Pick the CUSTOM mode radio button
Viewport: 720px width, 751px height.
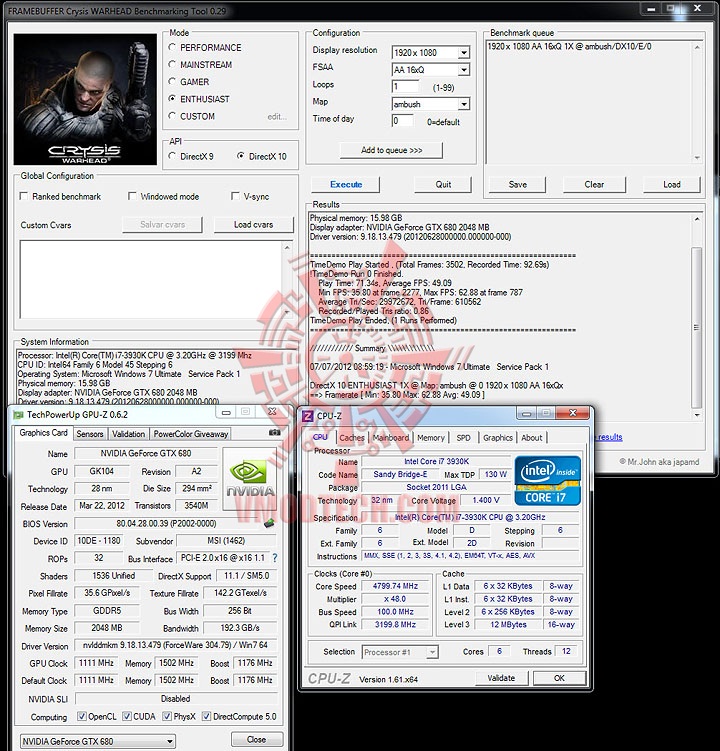172,116
